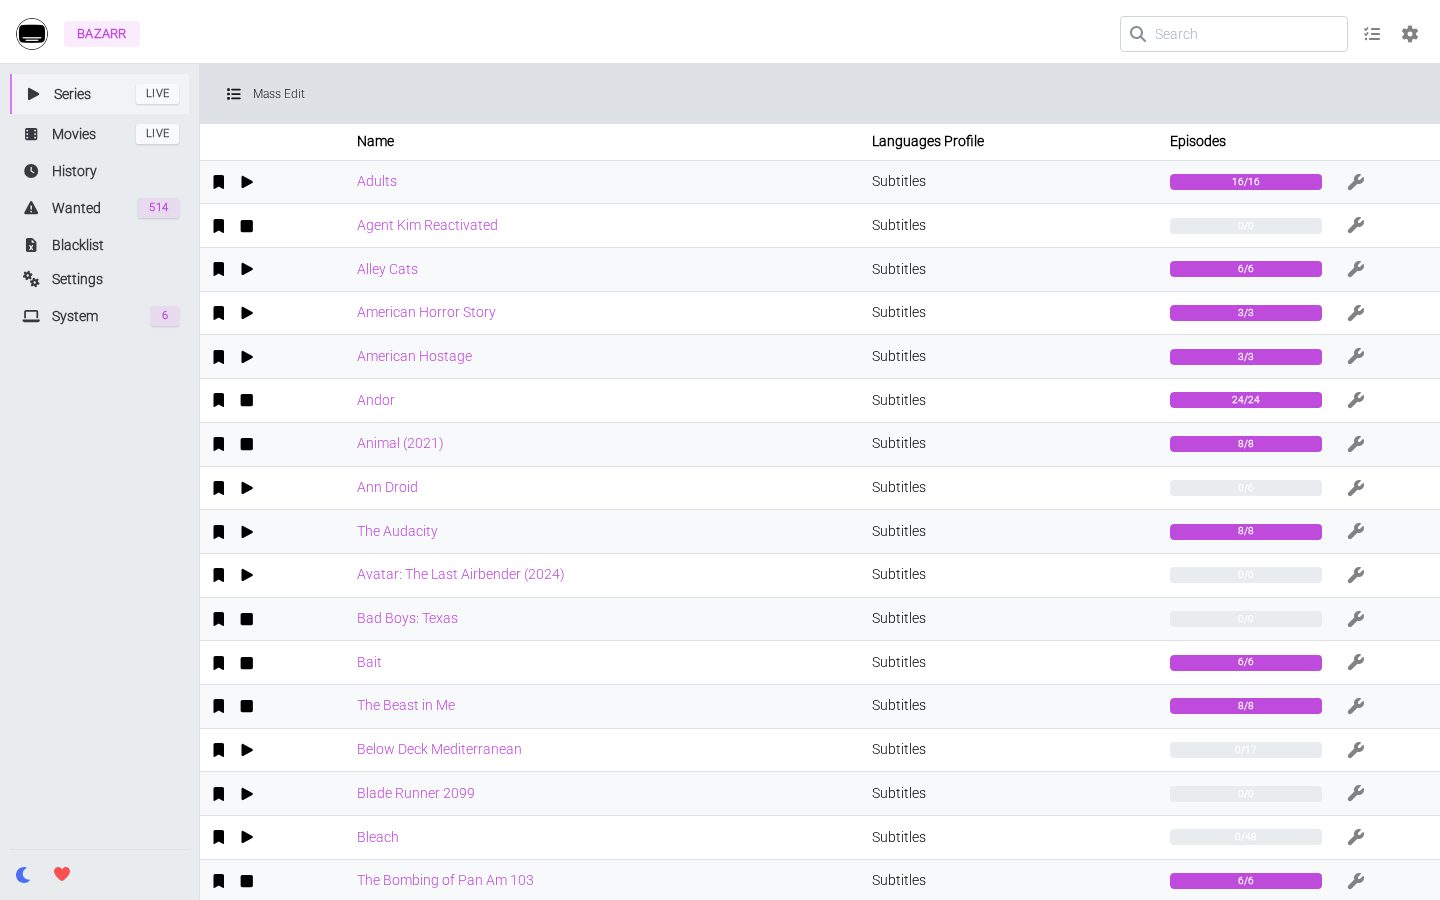Click into the Search input field
Screen dimensions: 1440x900
coord(1234,34)
